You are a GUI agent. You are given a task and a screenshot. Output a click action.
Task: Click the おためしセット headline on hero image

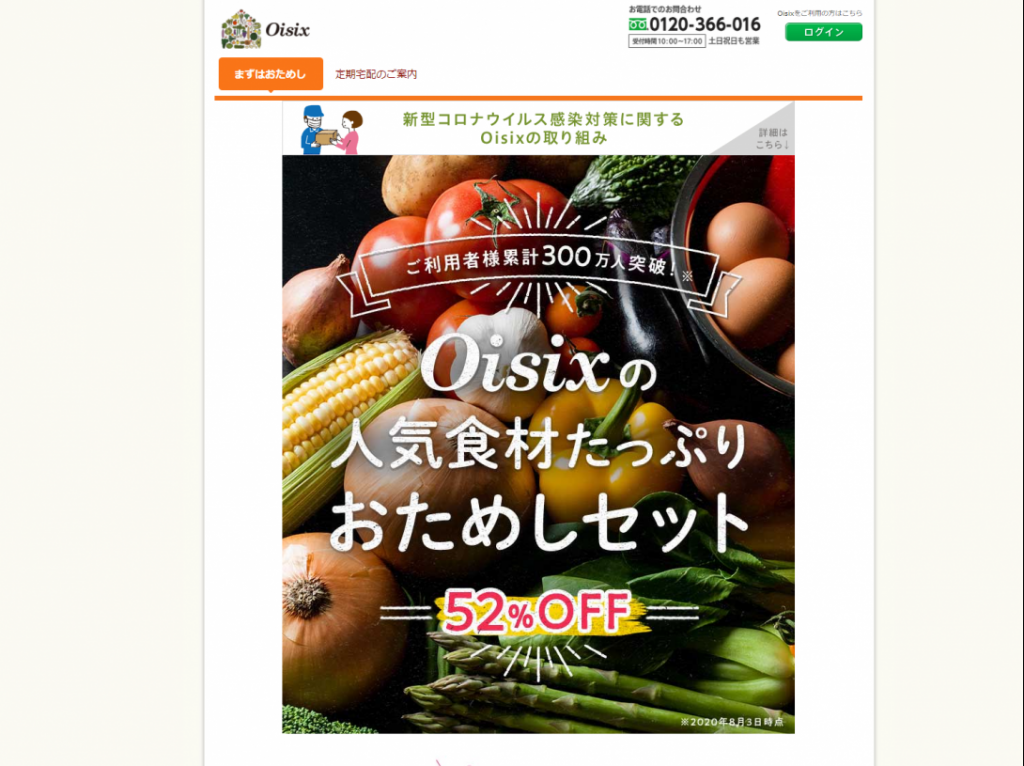click(x=539, y=522)
